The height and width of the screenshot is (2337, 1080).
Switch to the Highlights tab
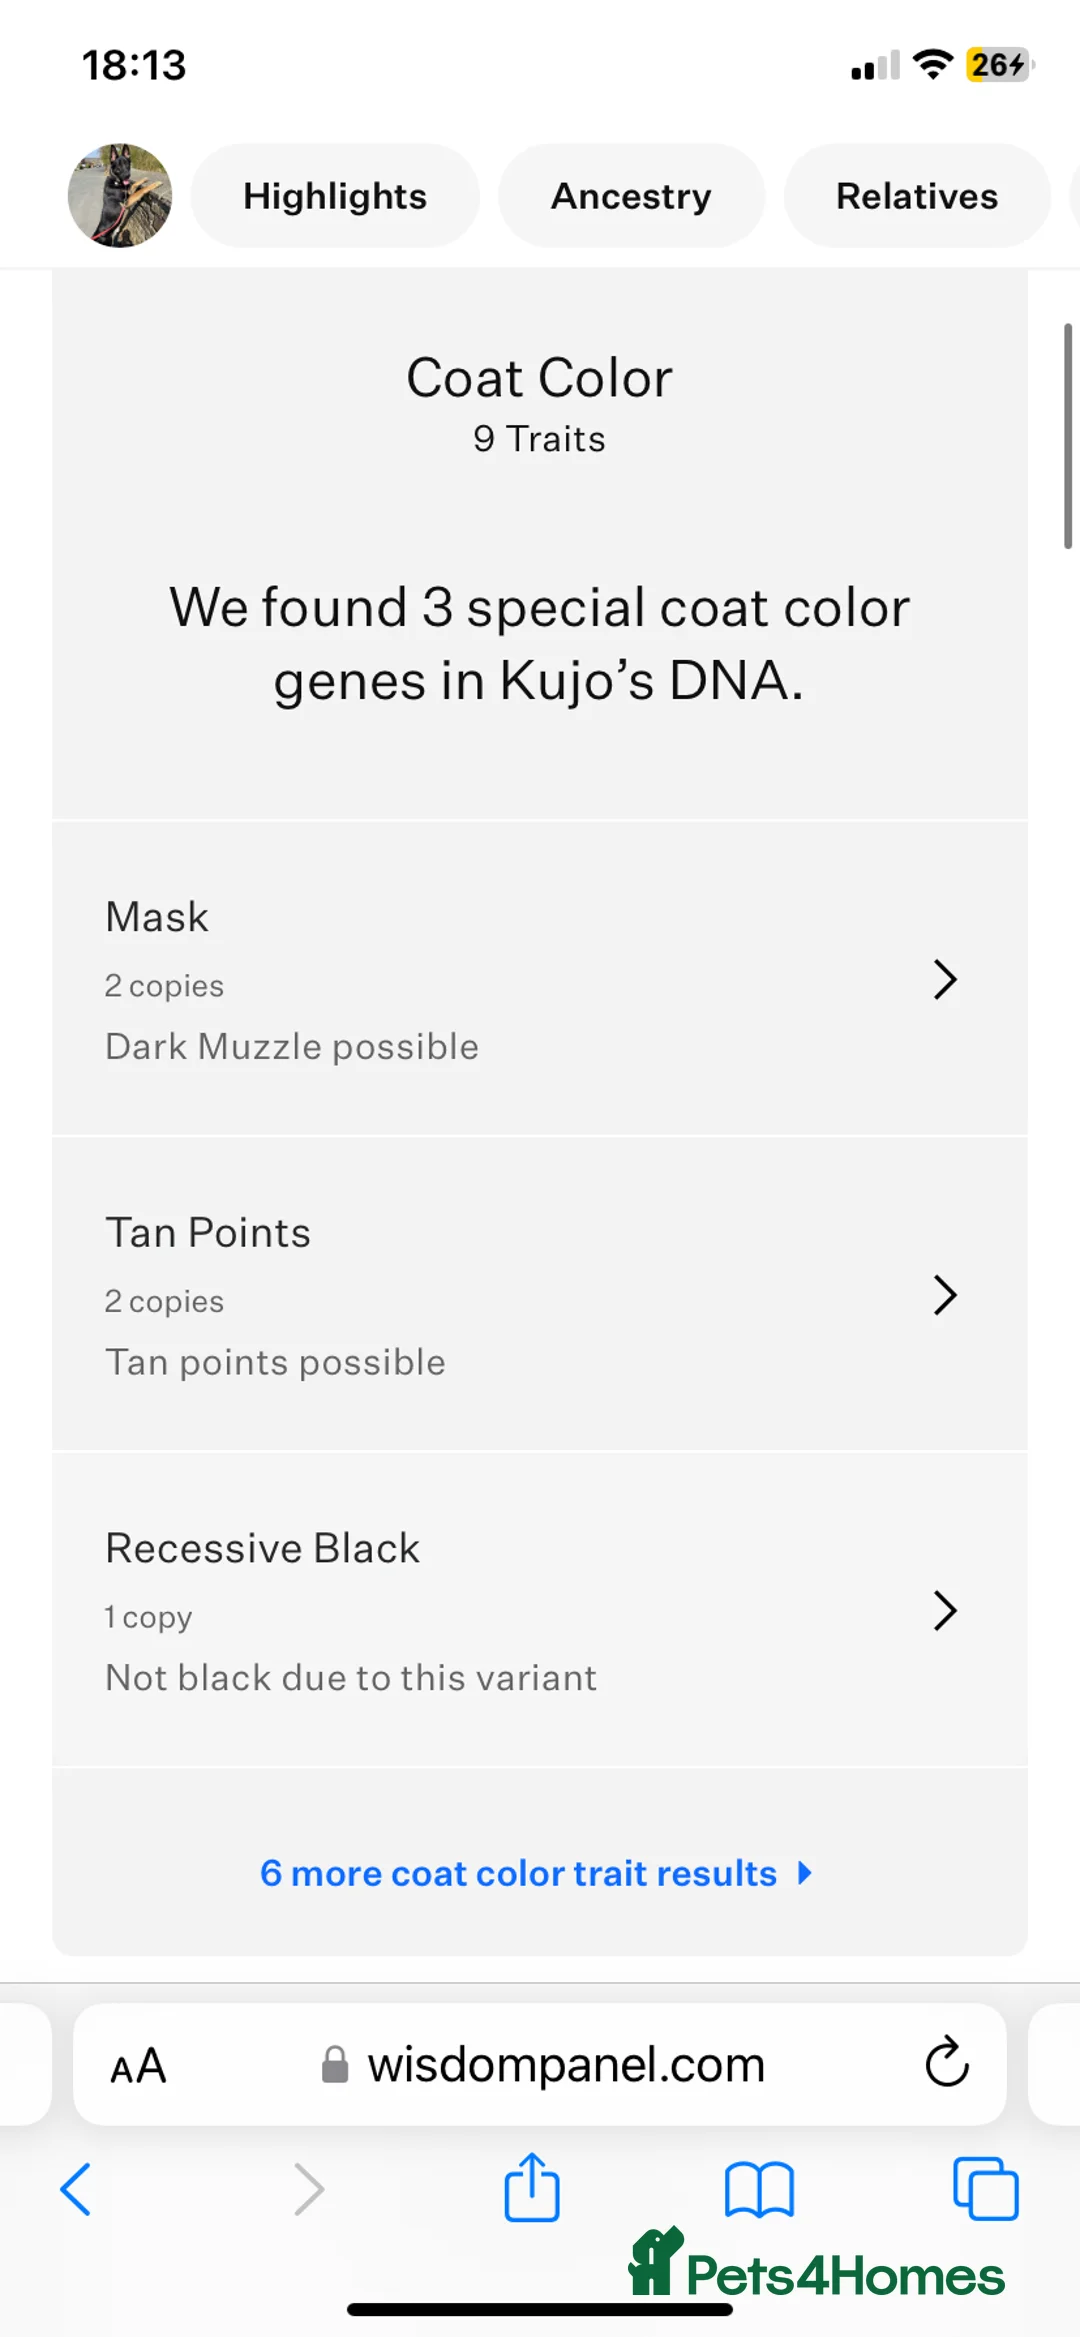pyautogui.click(x=335, y=196)
